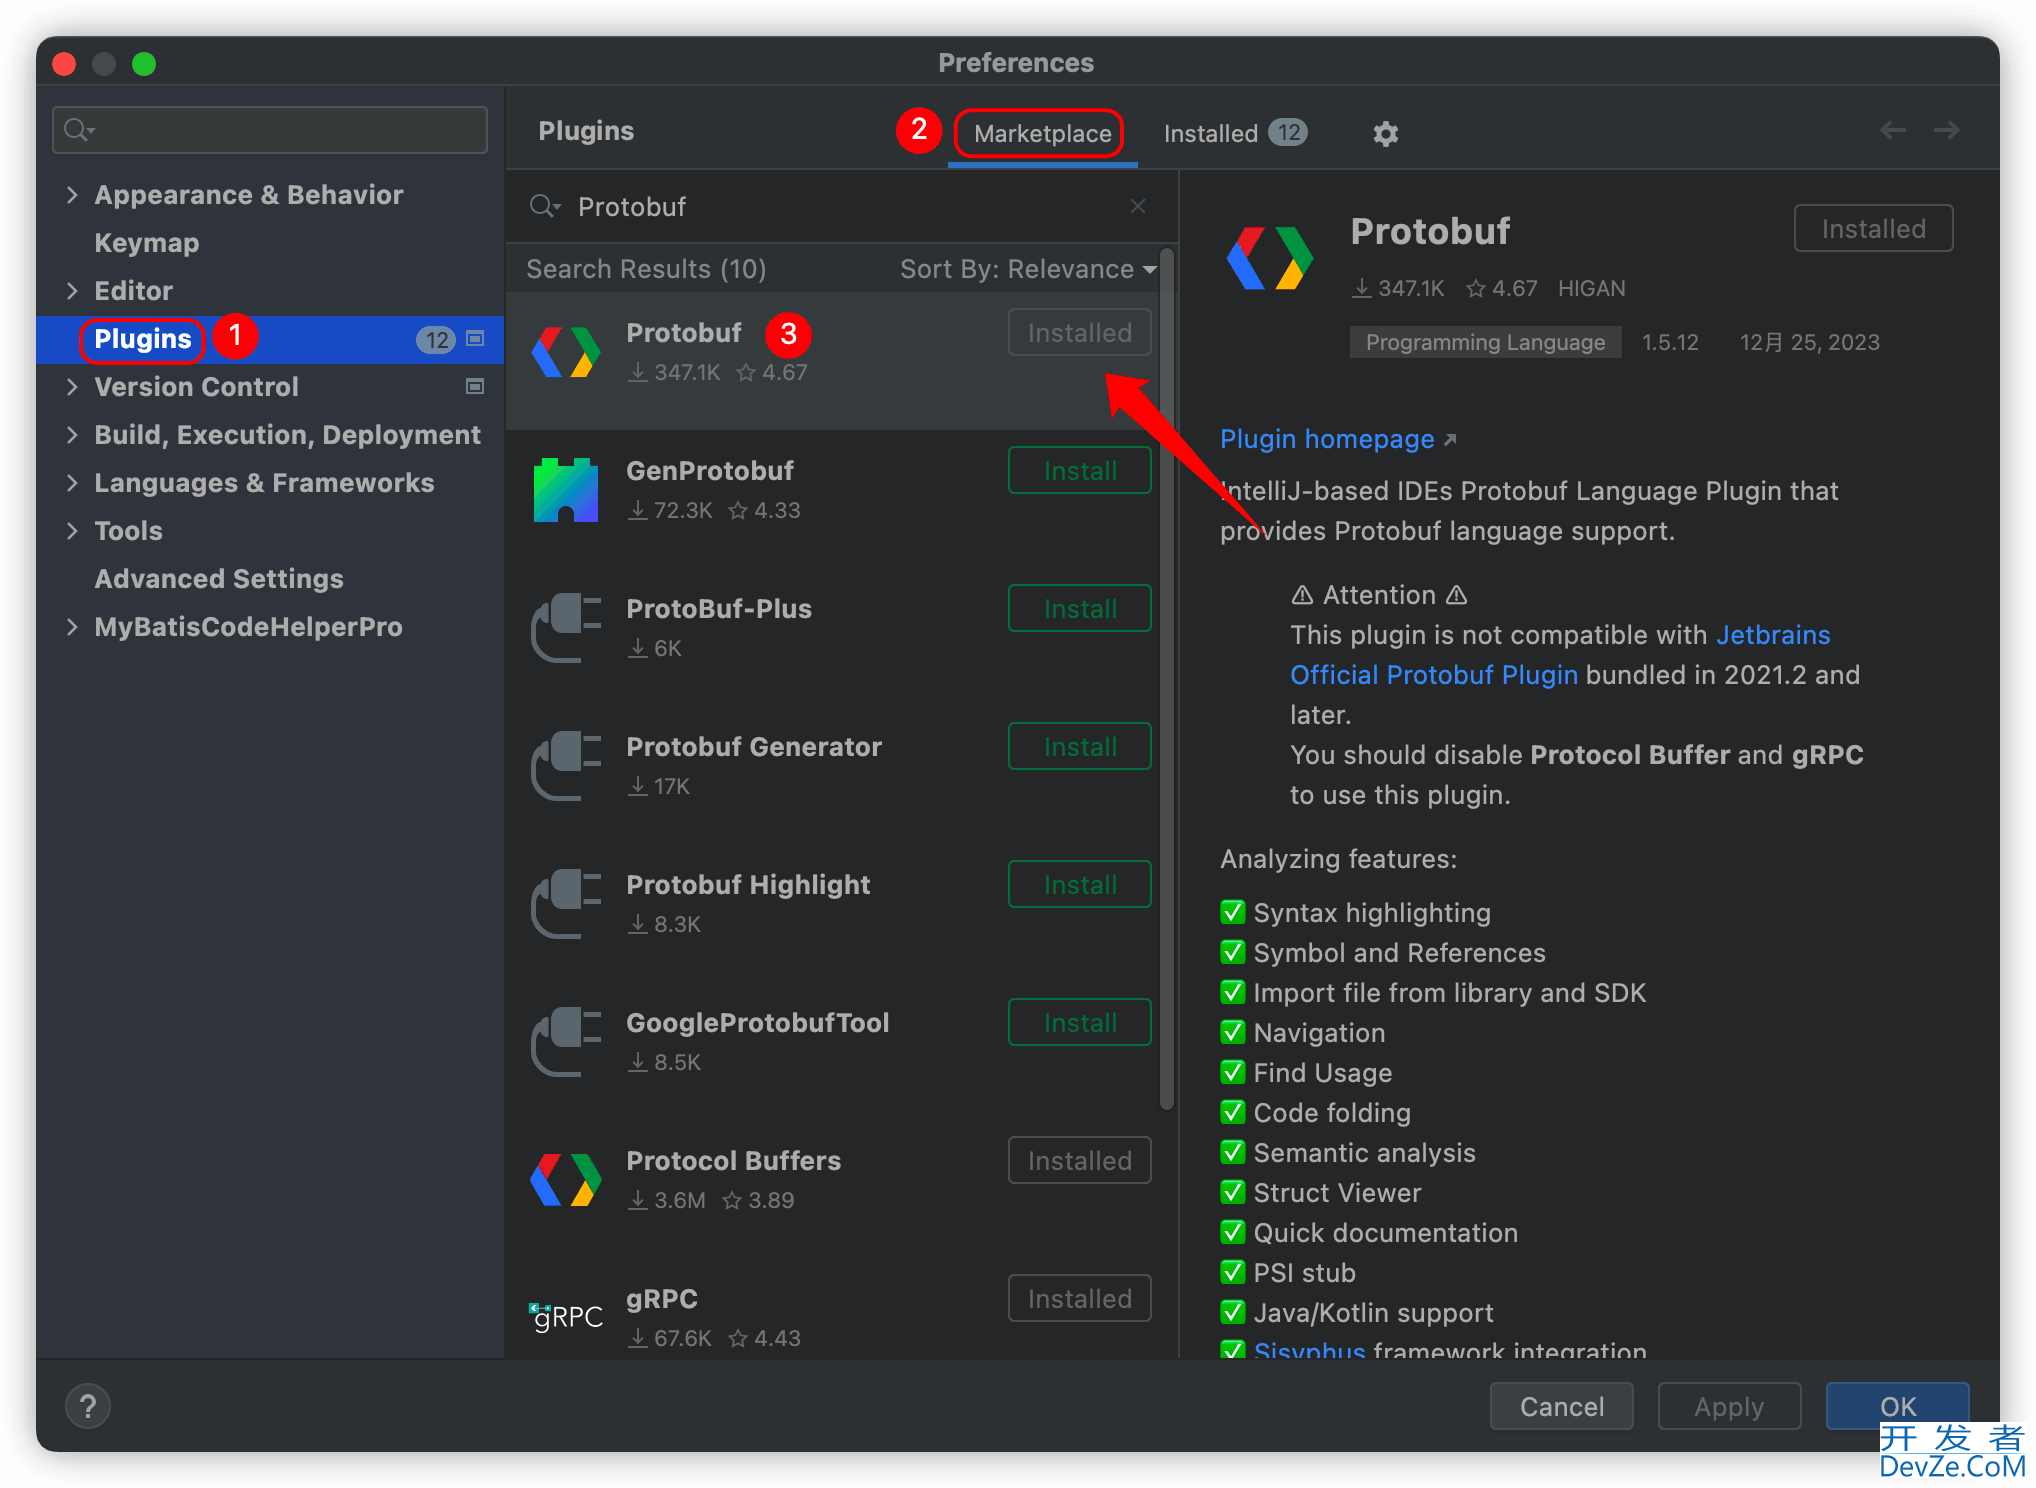The image size is (2036, 1488).
Task: Expand the MyBatisCodeHelperPro section
Action: pos(72,626)
